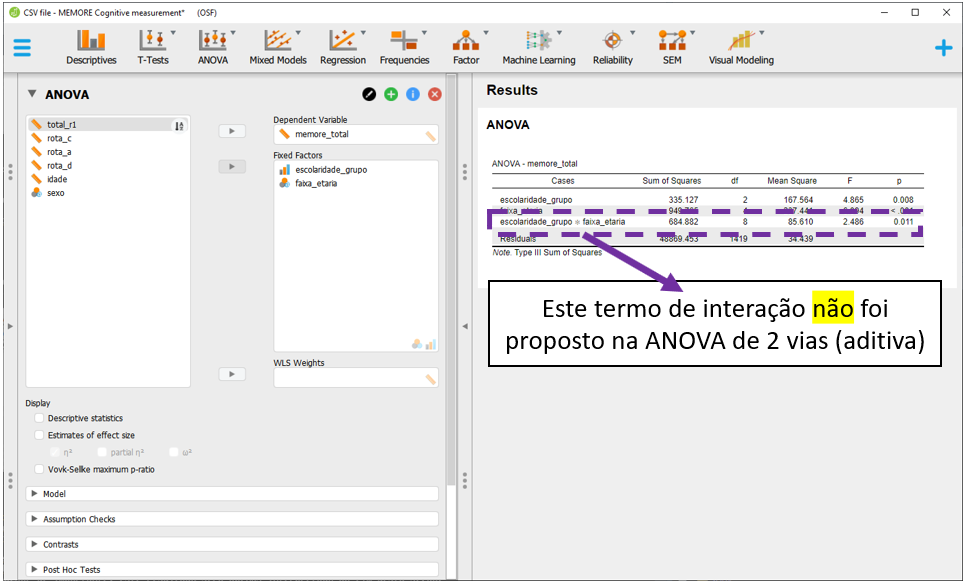Viewport: 968px width, 586px height.
Task: Open the Regression analysis menu
Action: point(343,47)
